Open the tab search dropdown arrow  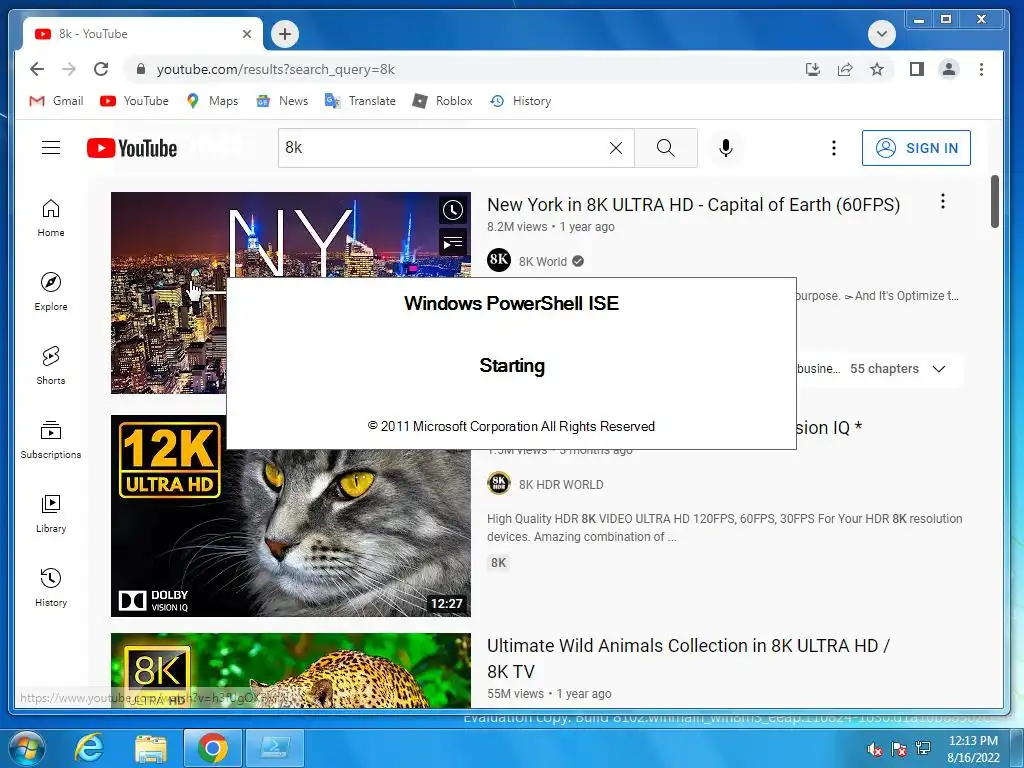882,34
